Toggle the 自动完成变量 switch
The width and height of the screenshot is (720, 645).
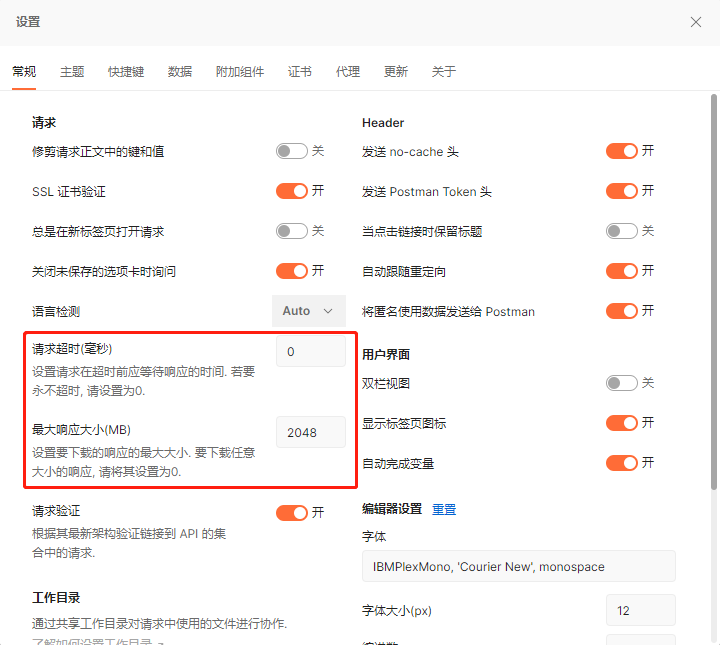coord(622,463)
